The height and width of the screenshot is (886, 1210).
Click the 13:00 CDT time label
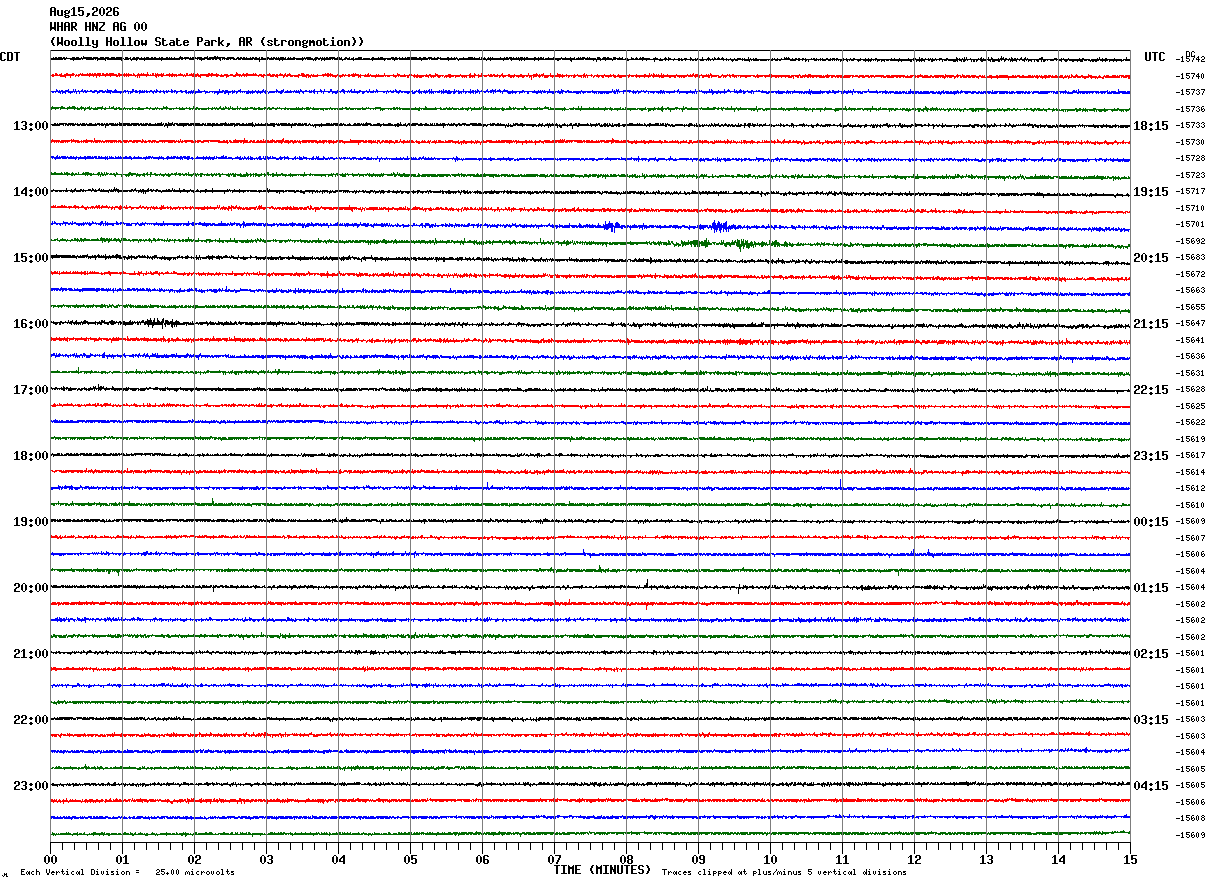30,126
